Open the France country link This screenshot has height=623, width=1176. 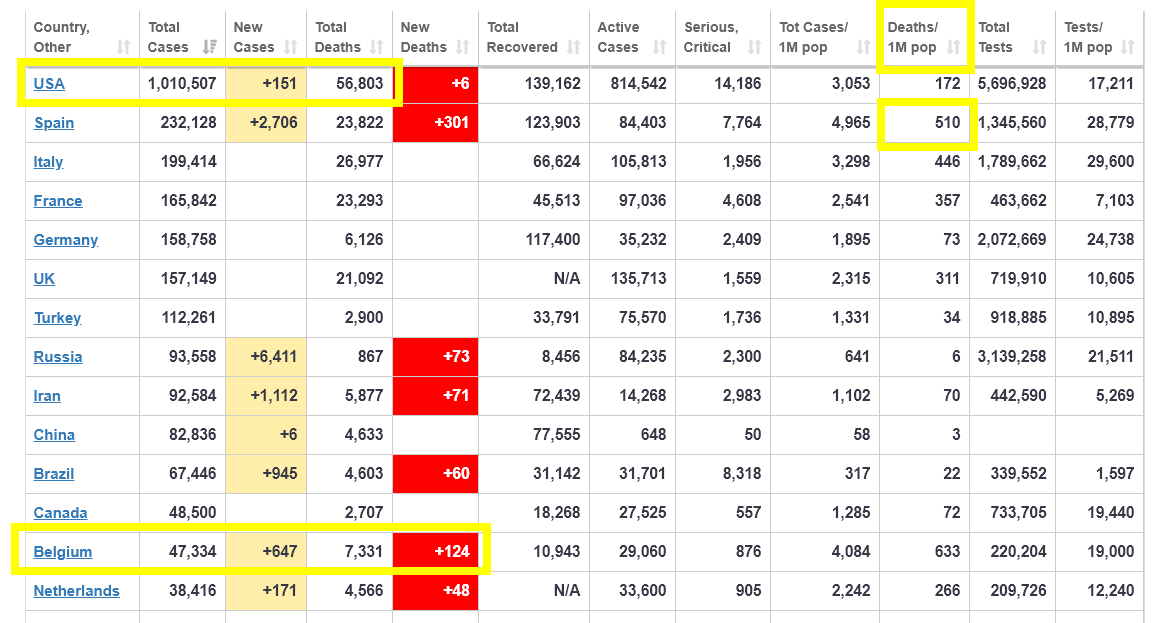58,201
